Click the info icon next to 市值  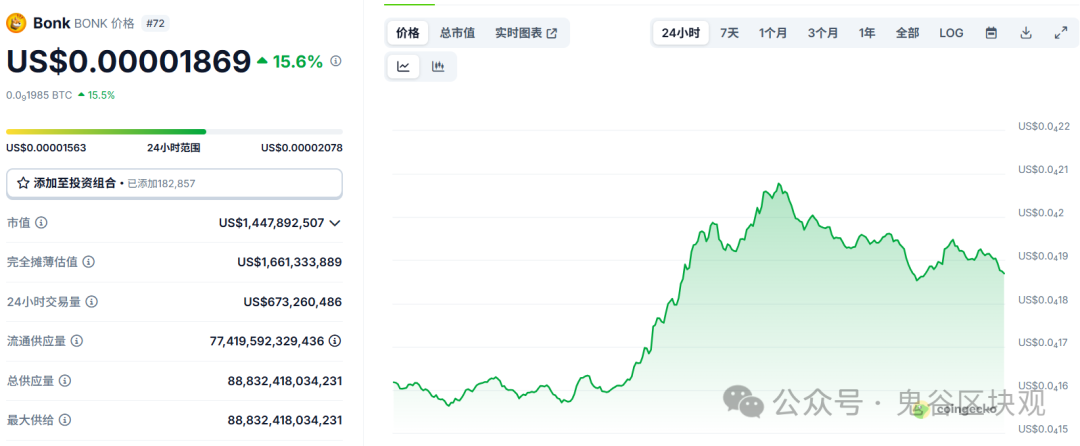click(42, 222)
